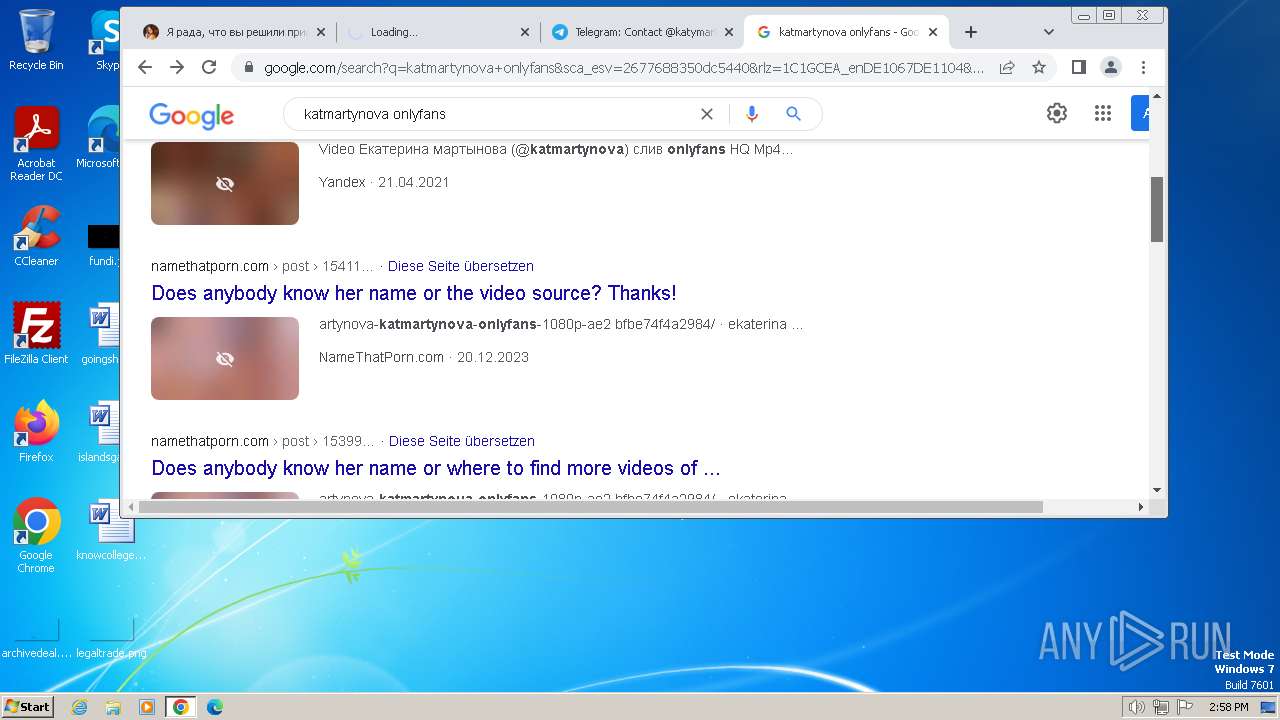
Task: Open the Recycle Bin desktop icon
Action: [x=36, y=40]
